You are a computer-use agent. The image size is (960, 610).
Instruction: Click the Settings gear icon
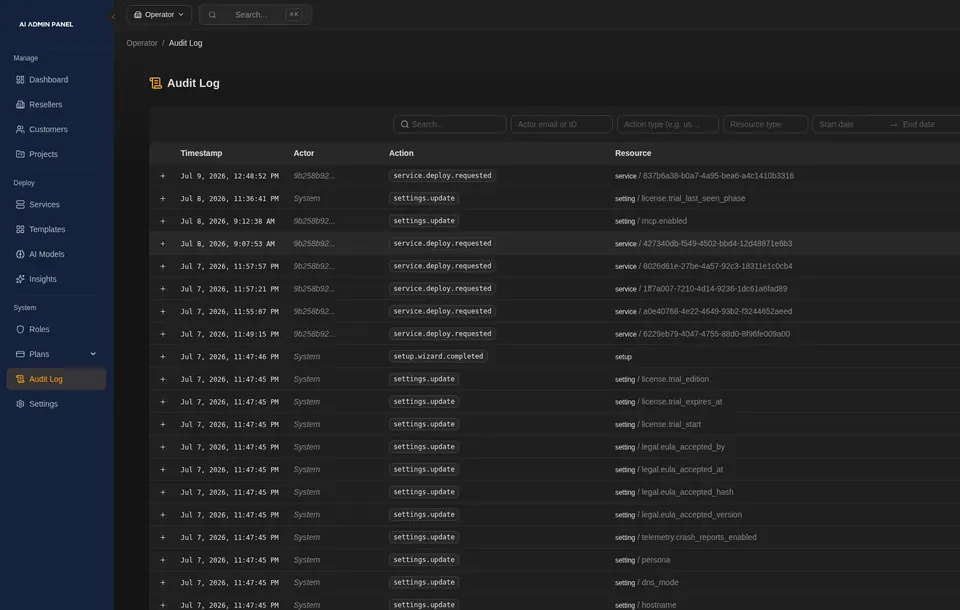(20, 404)
